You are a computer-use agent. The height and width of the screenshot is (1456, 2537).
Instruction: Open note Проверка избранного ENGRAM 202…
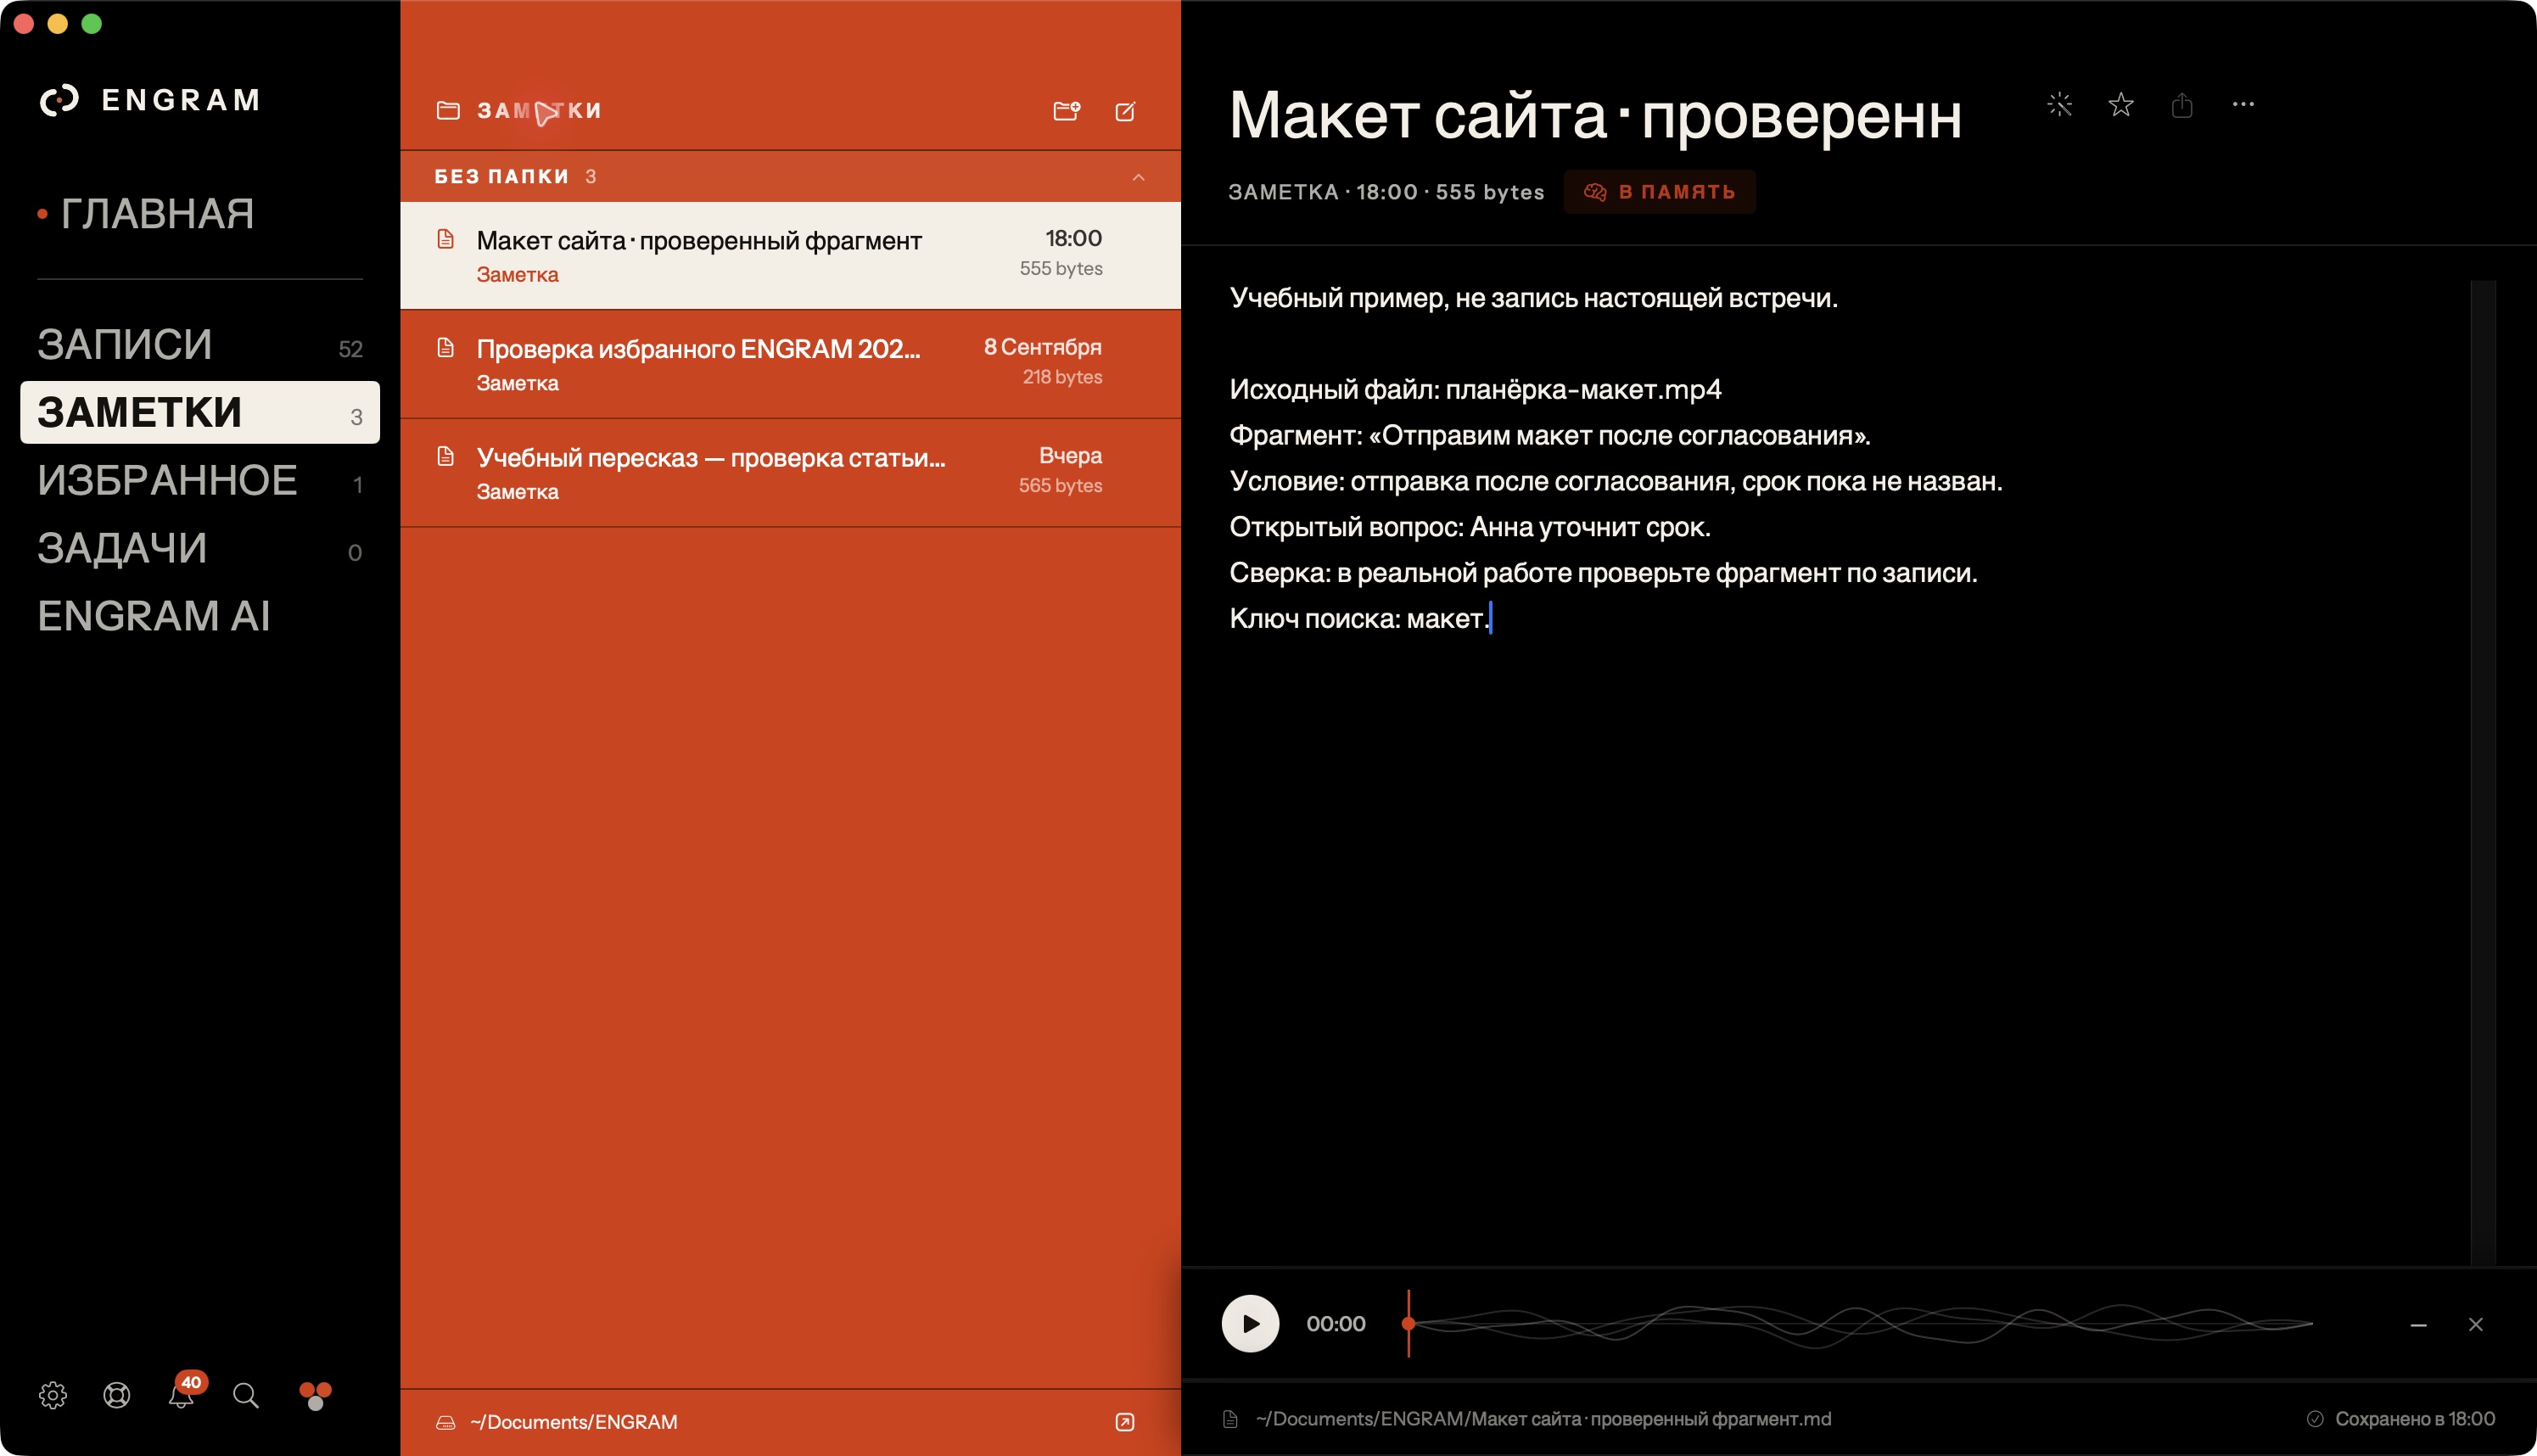click(790, 364)
